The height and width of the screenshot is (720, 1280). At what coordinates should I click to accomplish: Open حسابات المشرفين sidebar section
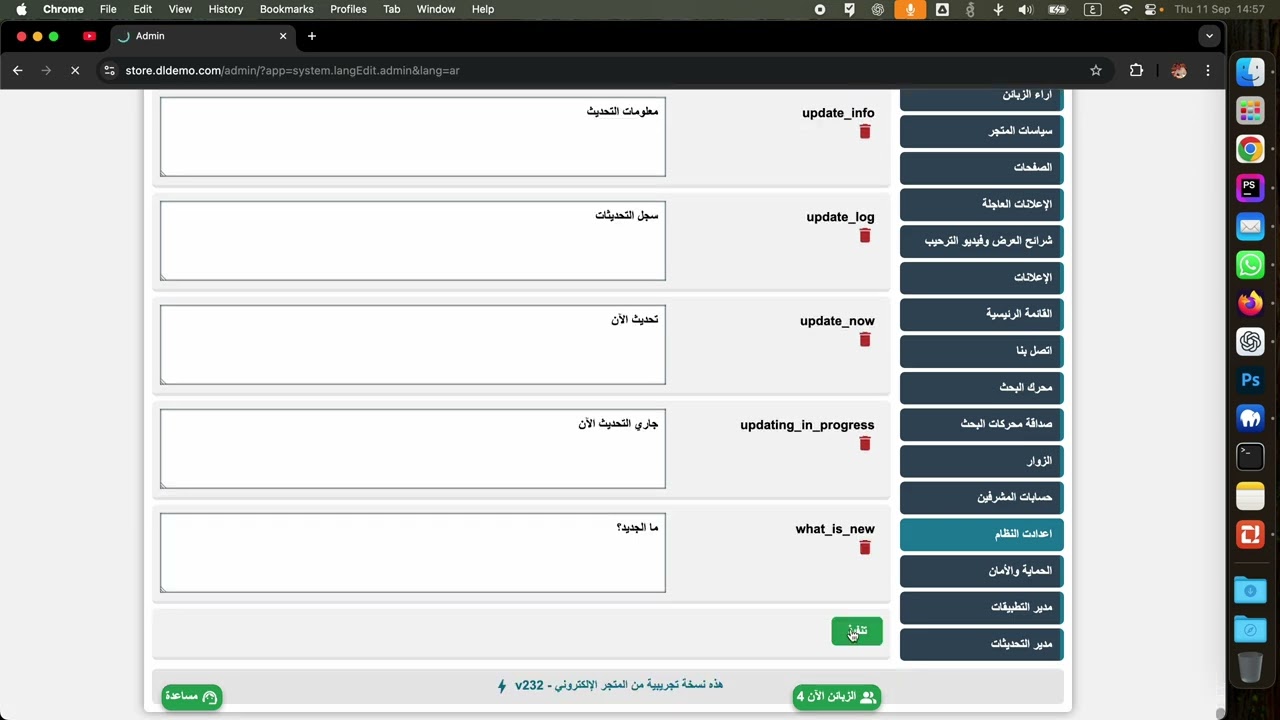coord(982,497)
